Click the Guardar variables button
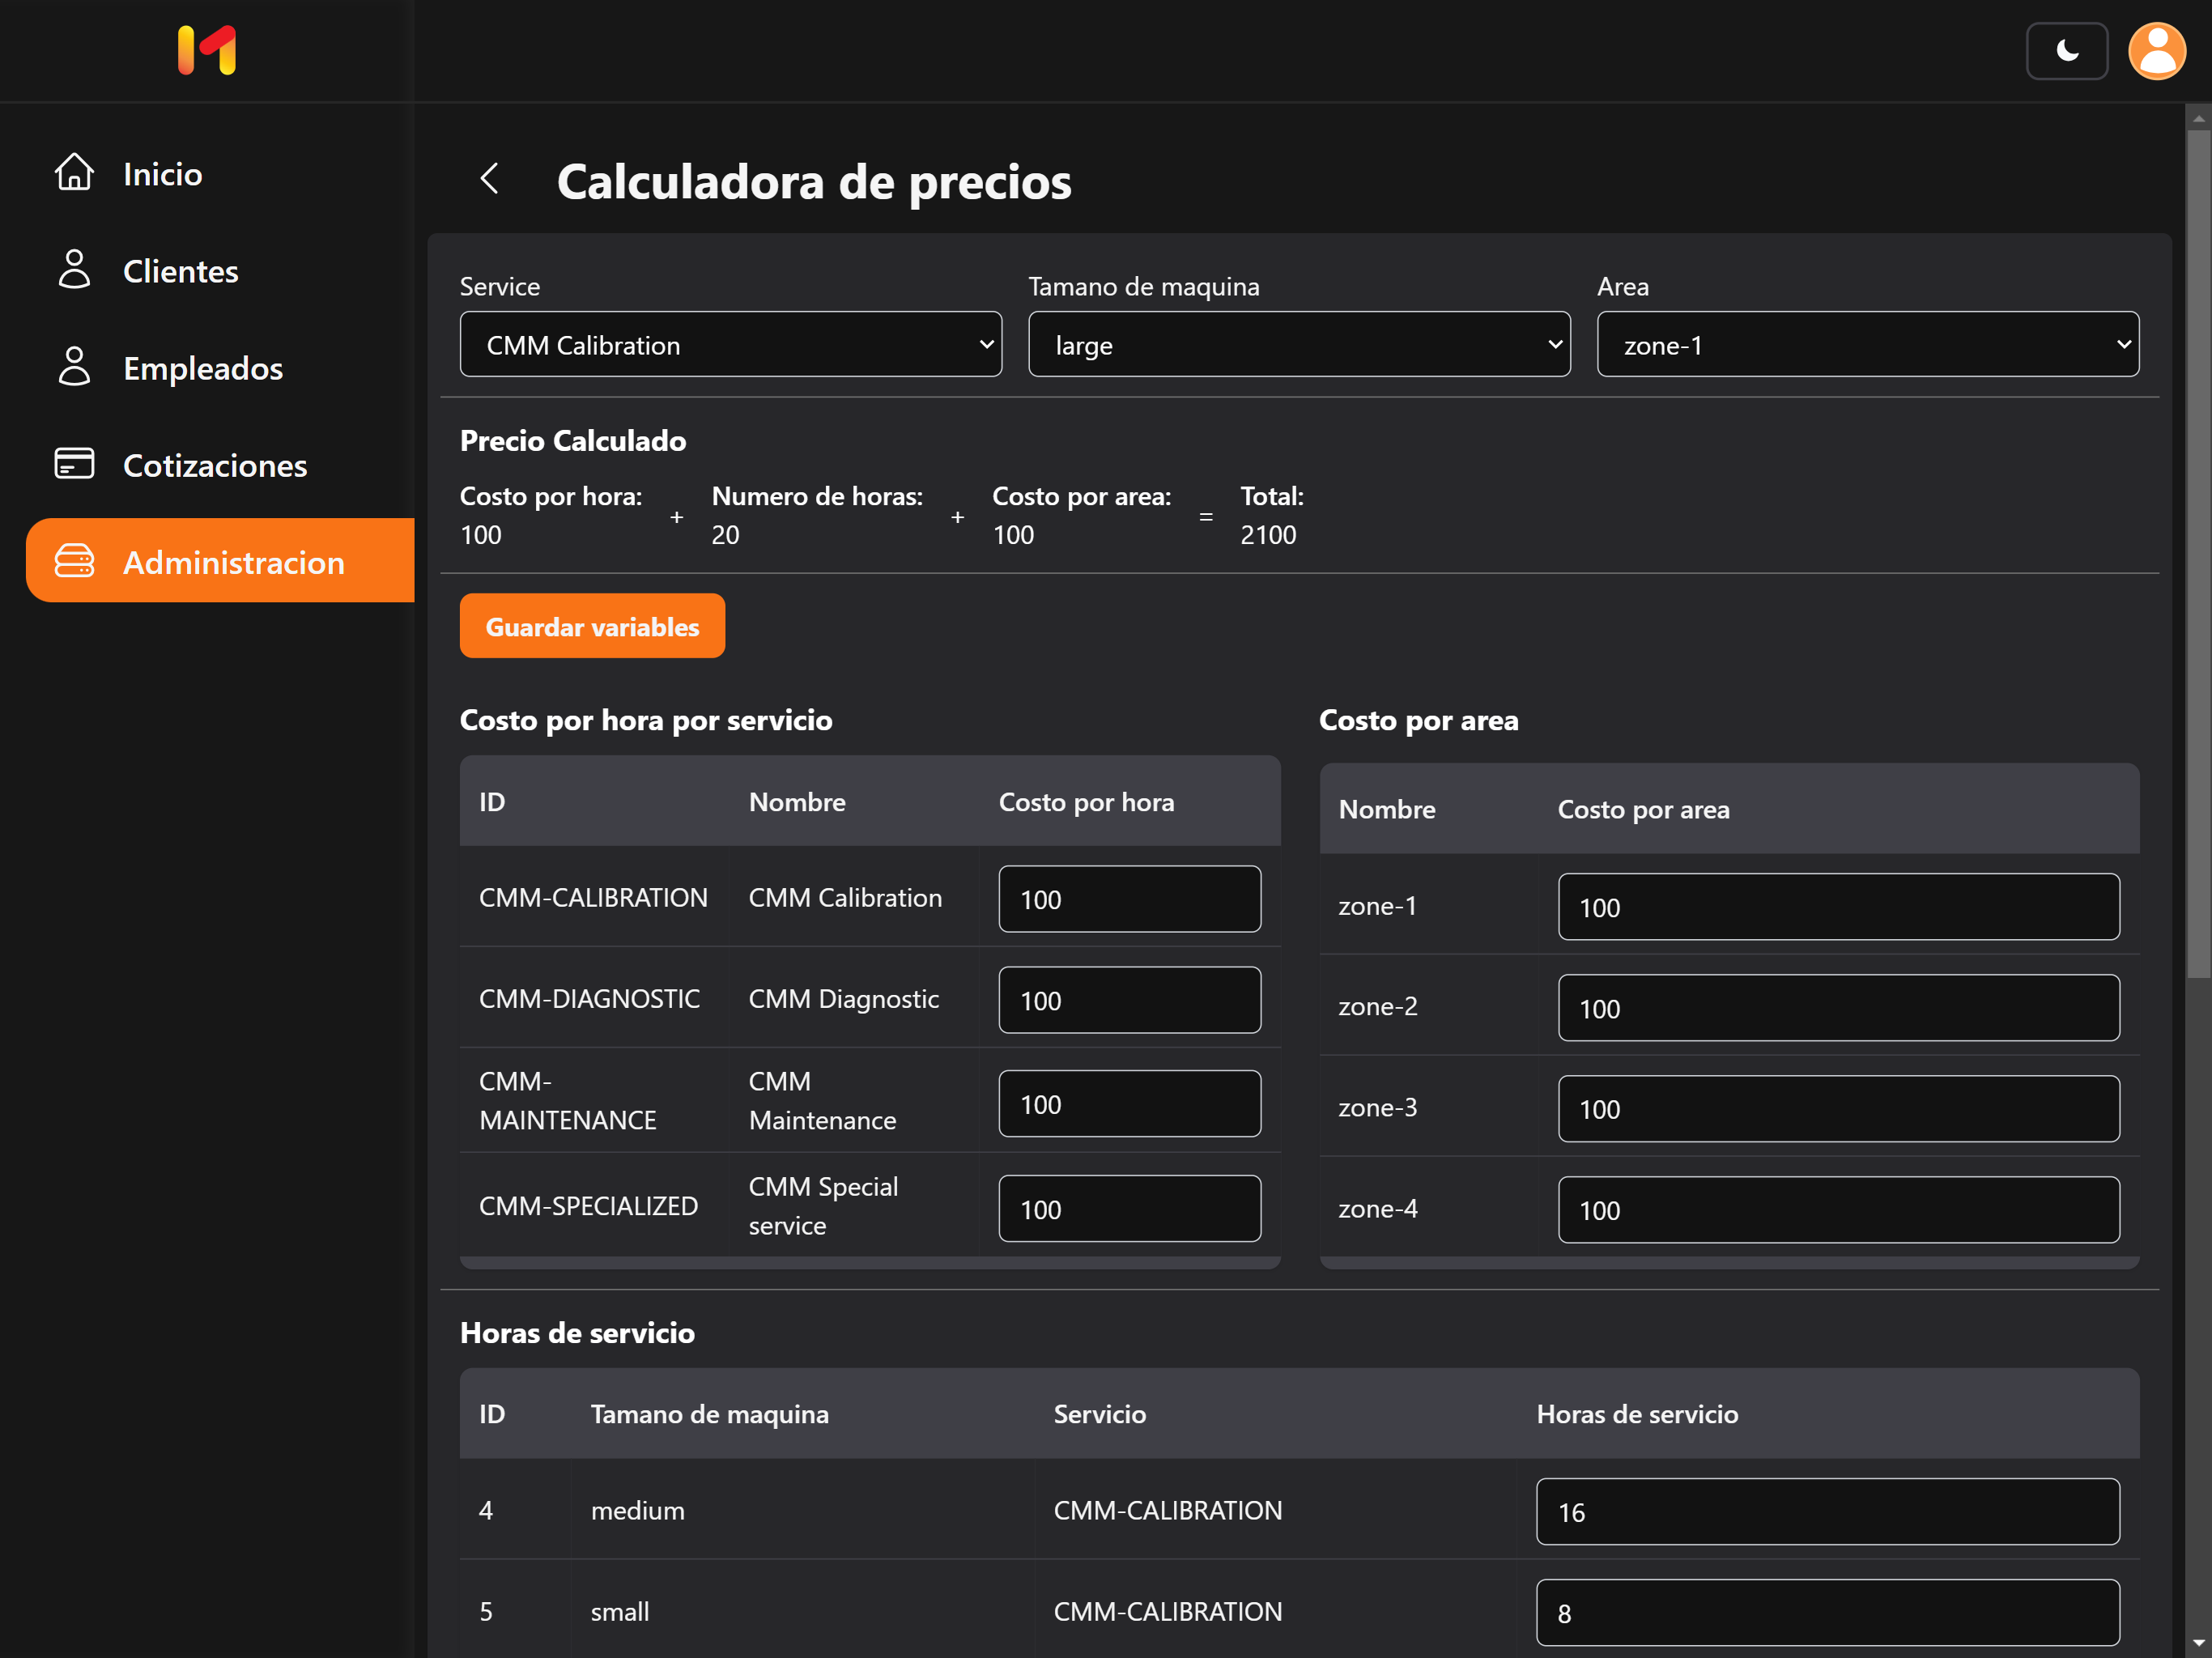2212x1658 pixels. (592, 626)
